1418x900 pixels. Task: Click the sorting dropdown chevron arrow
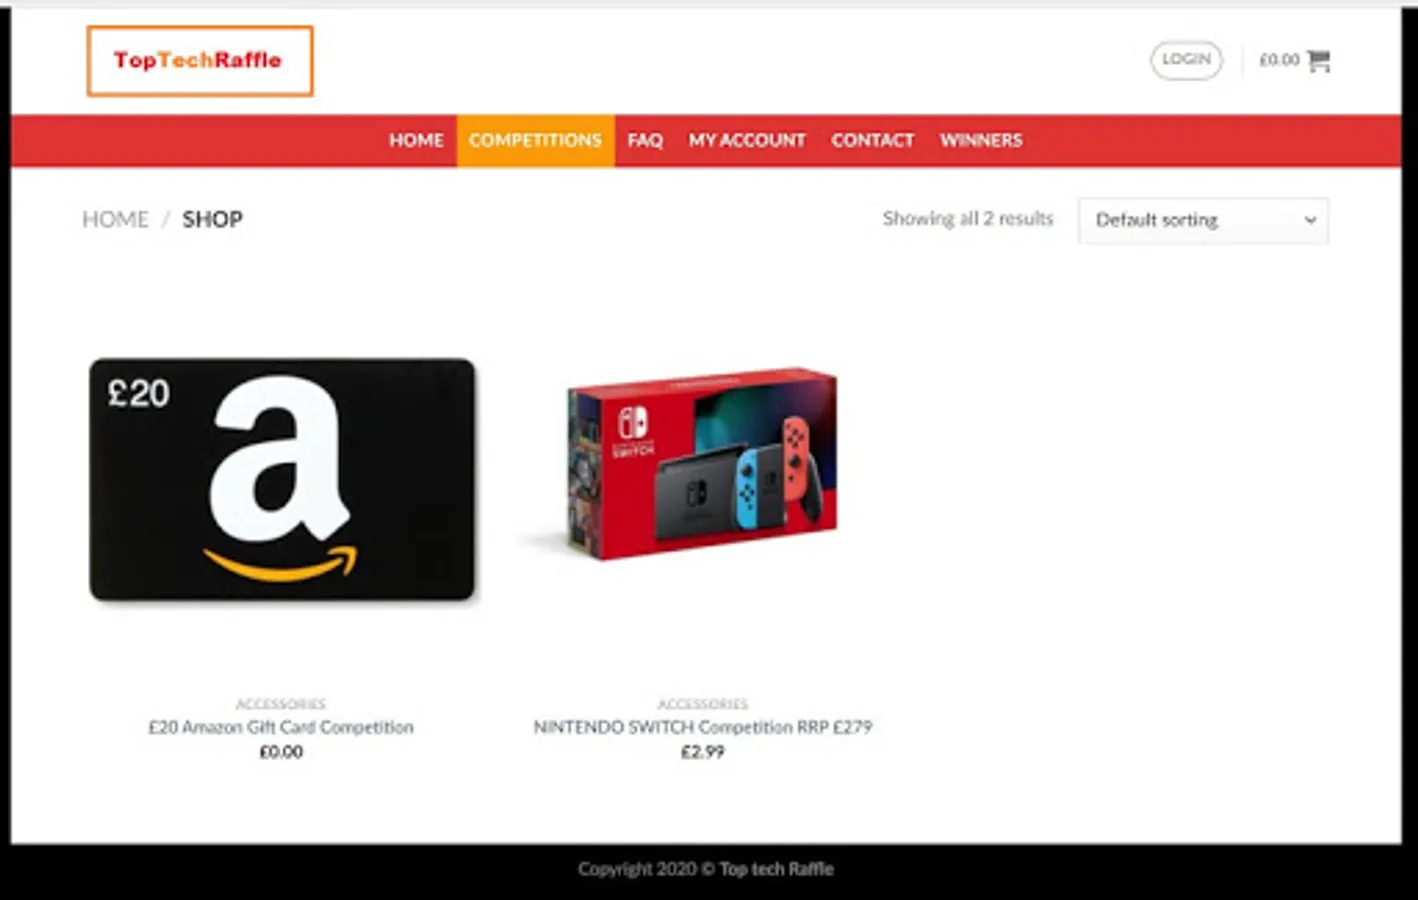[x=1310, y=220]
